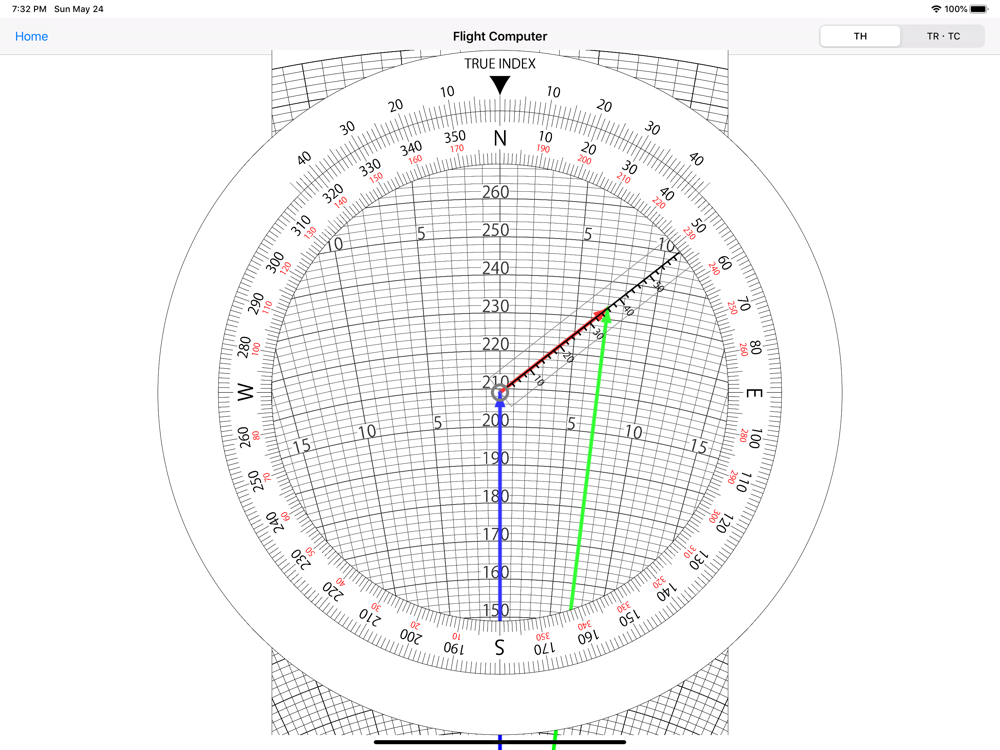Click the black 280 compass rose number

click(244, 348)
